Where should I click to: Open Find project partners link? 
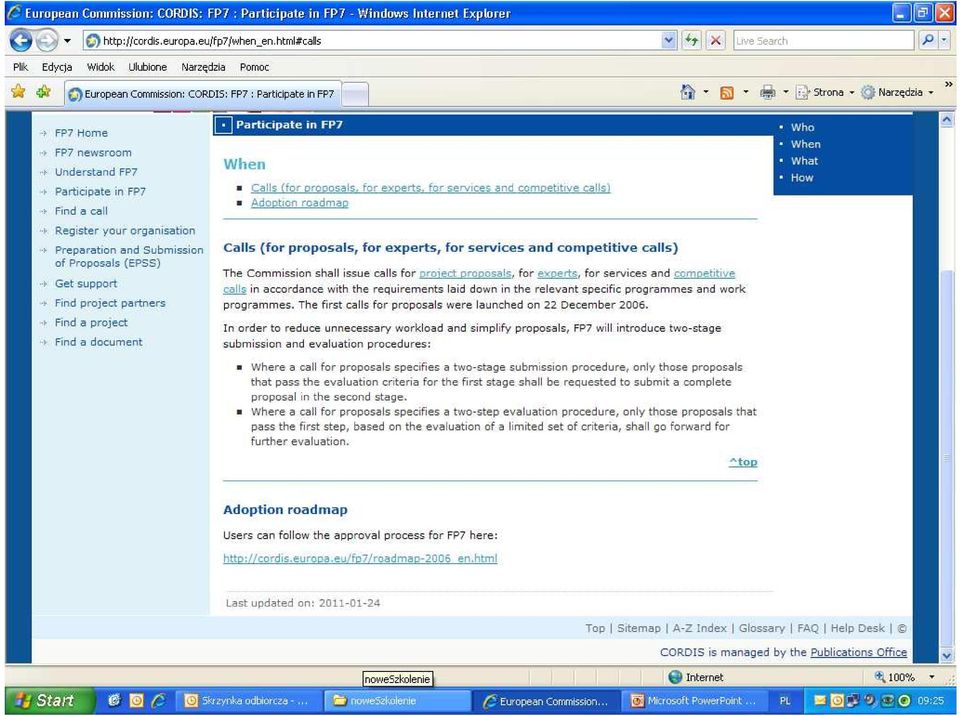coord(110,303)
